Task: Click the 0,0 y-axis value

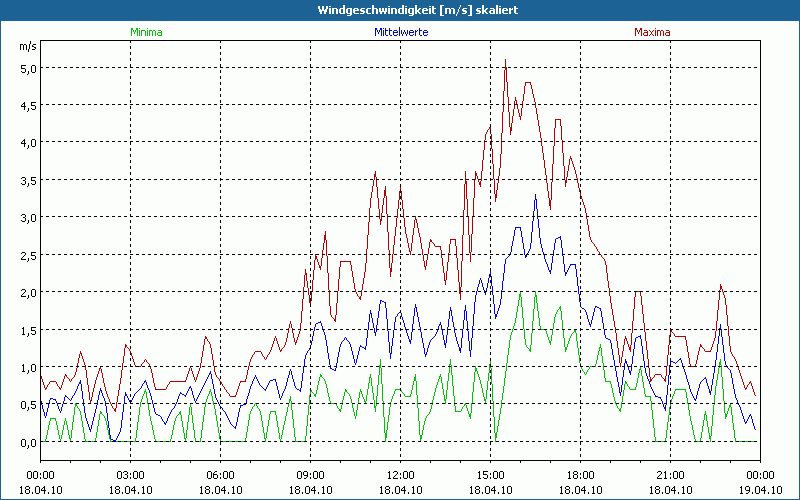Action: tap(28, 443)
